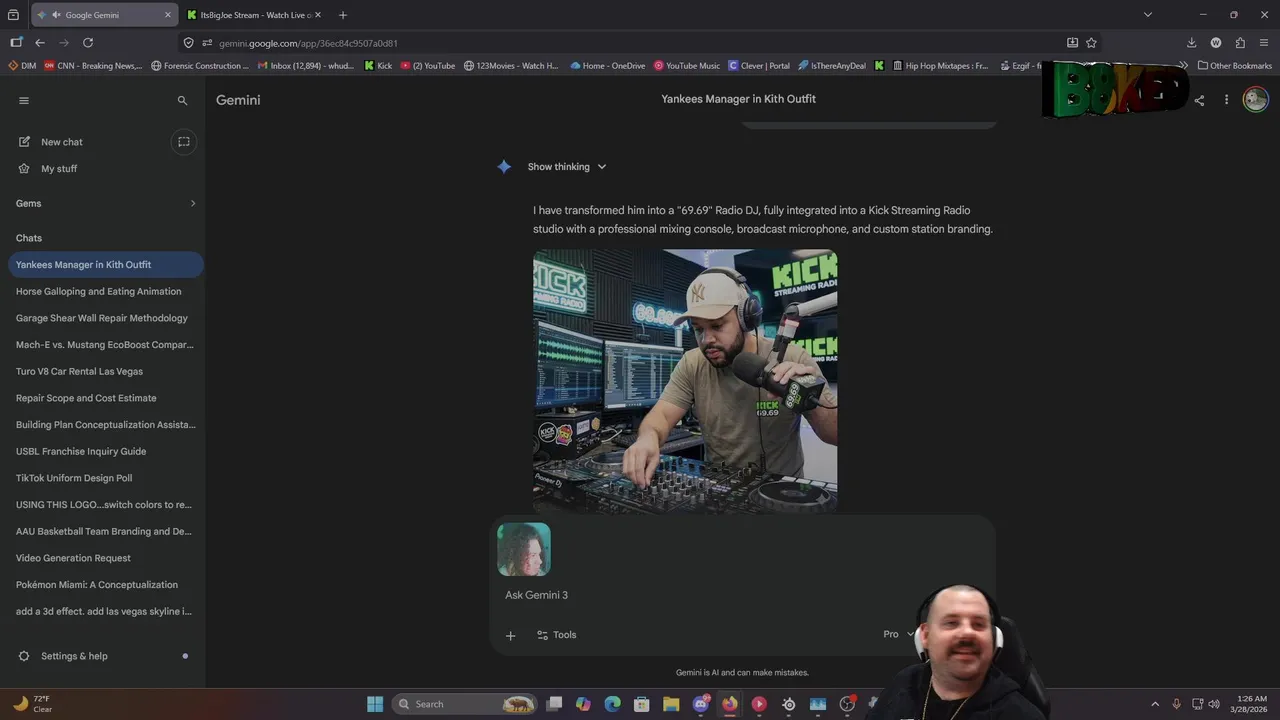The width and height of the screenshot is (1280, 720).
Task: Open a new browser tab
Action: (343, 15)
